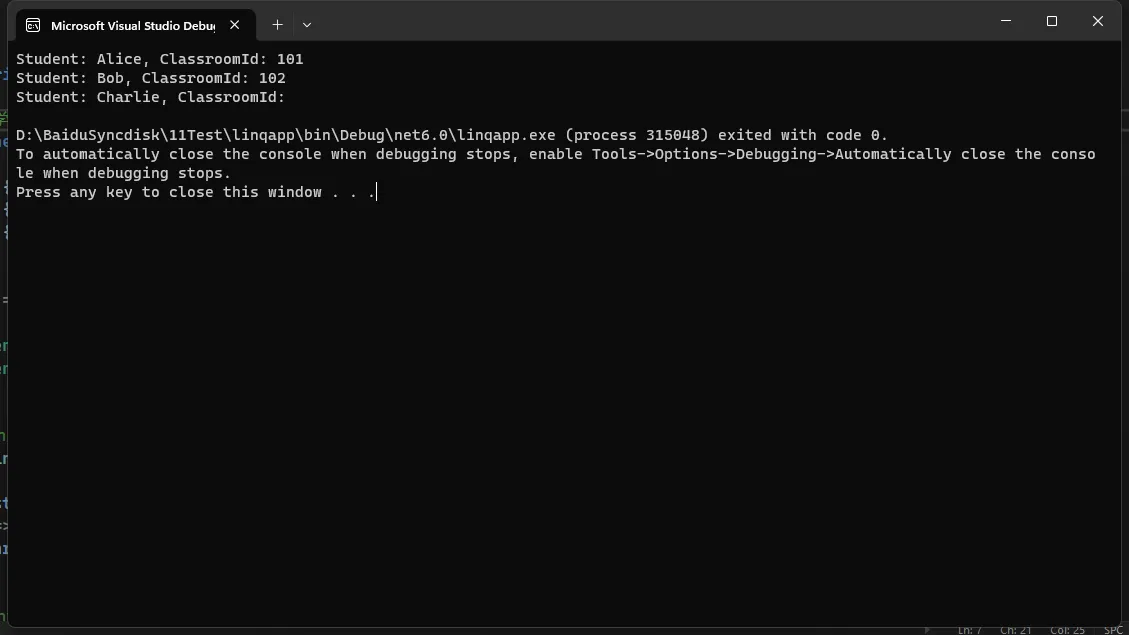Close the debug console window
The width and height of the screenshot is (1129, 635).
point(1098,21)
